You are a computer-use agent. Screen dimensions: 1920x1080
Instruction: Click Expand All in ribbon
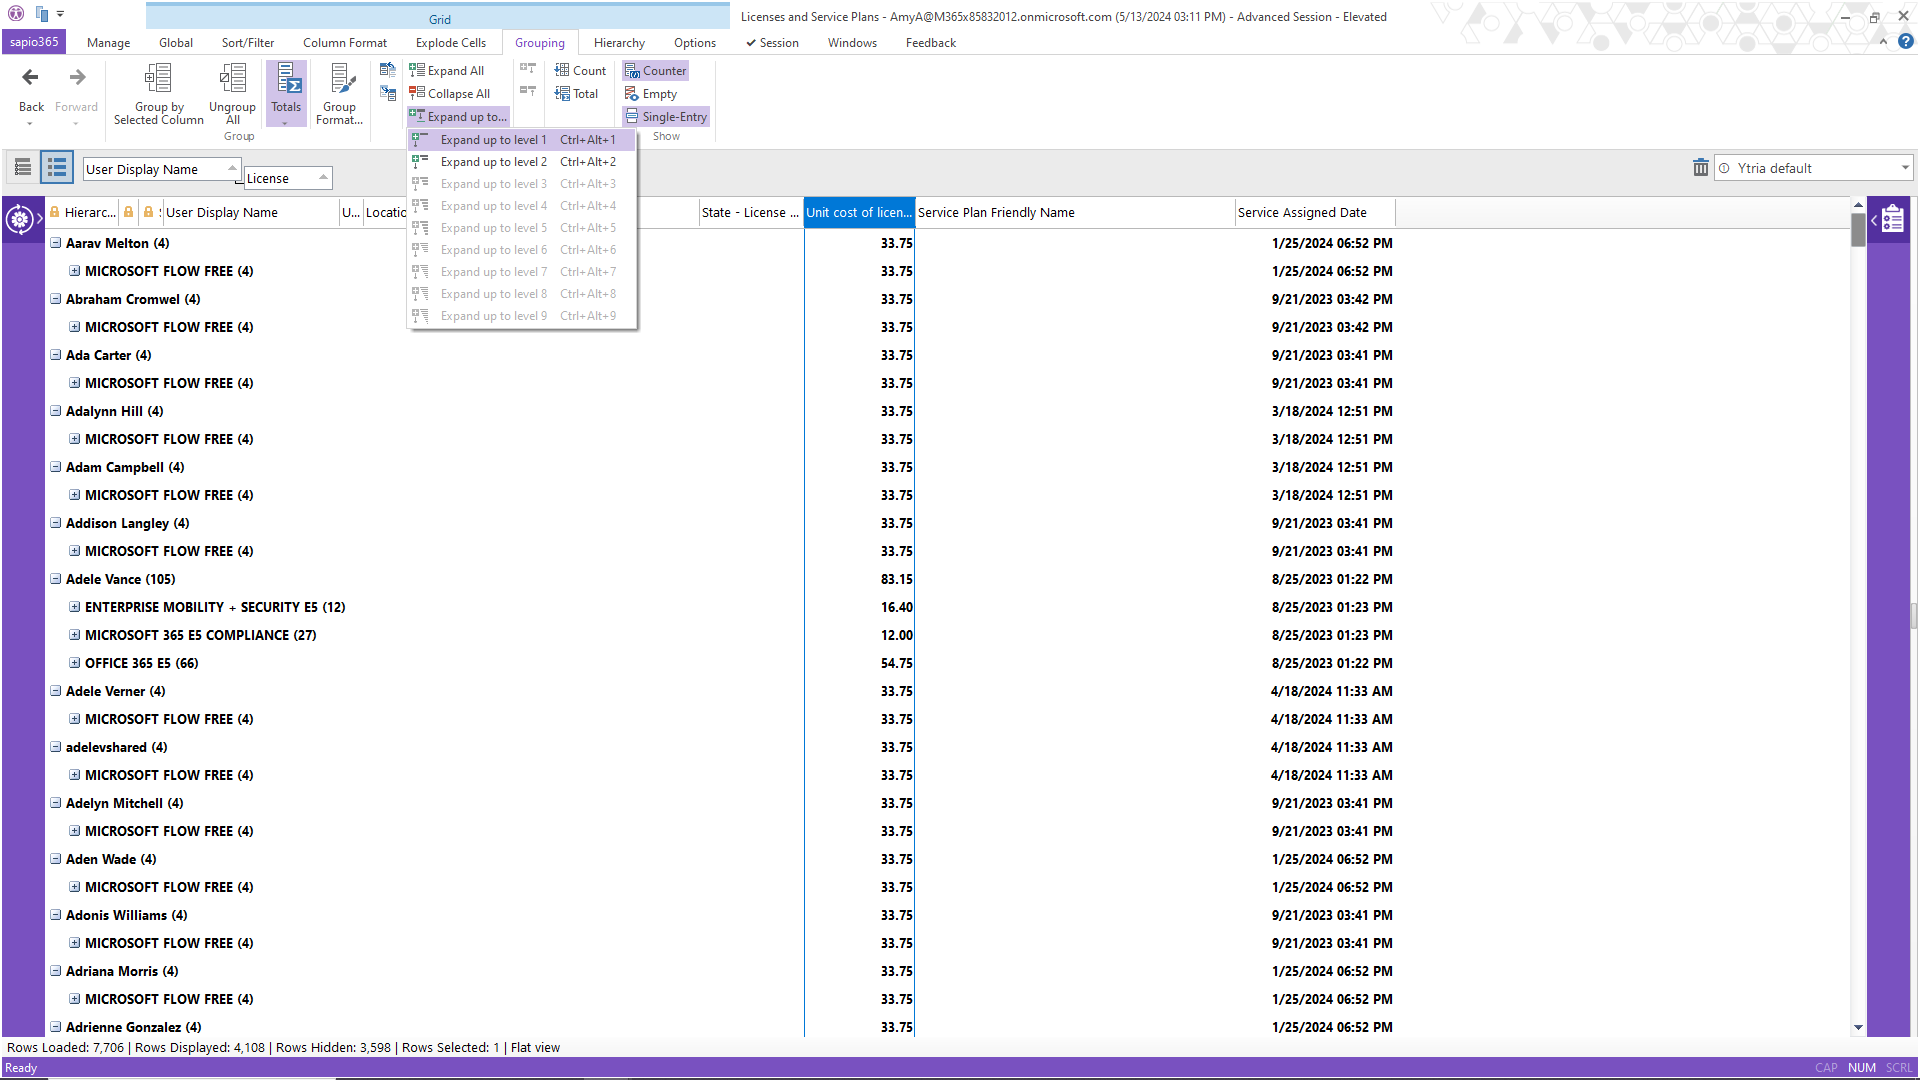click(447, 71)
